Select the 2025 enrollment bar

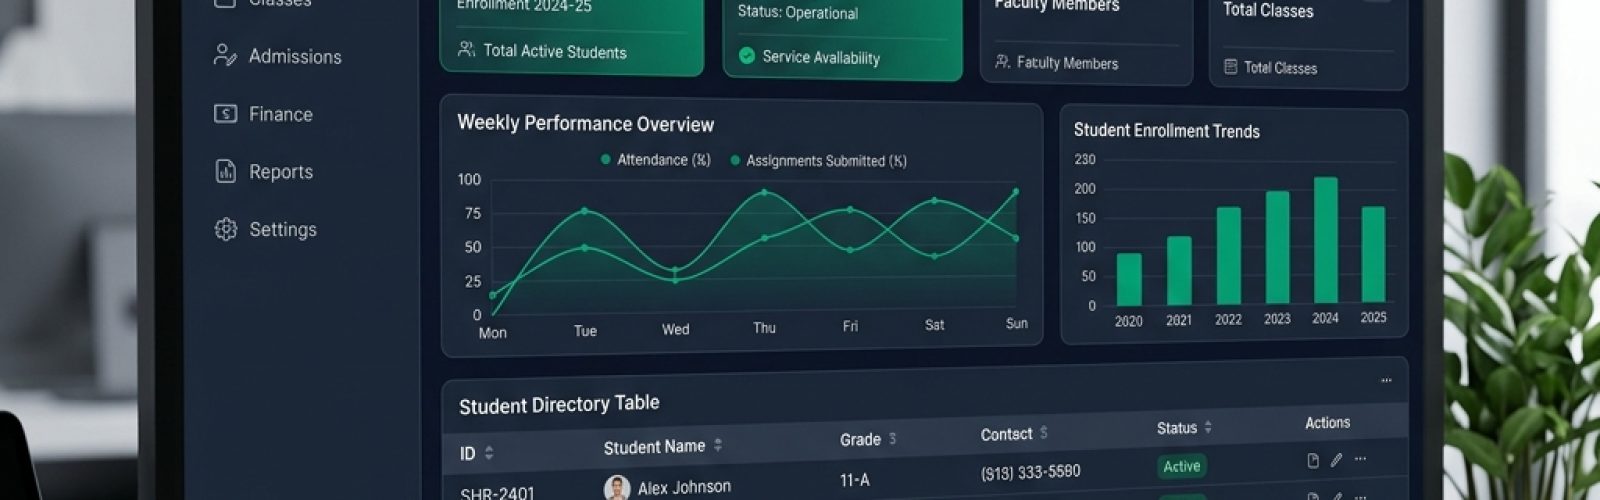[x=1373, y=254]
